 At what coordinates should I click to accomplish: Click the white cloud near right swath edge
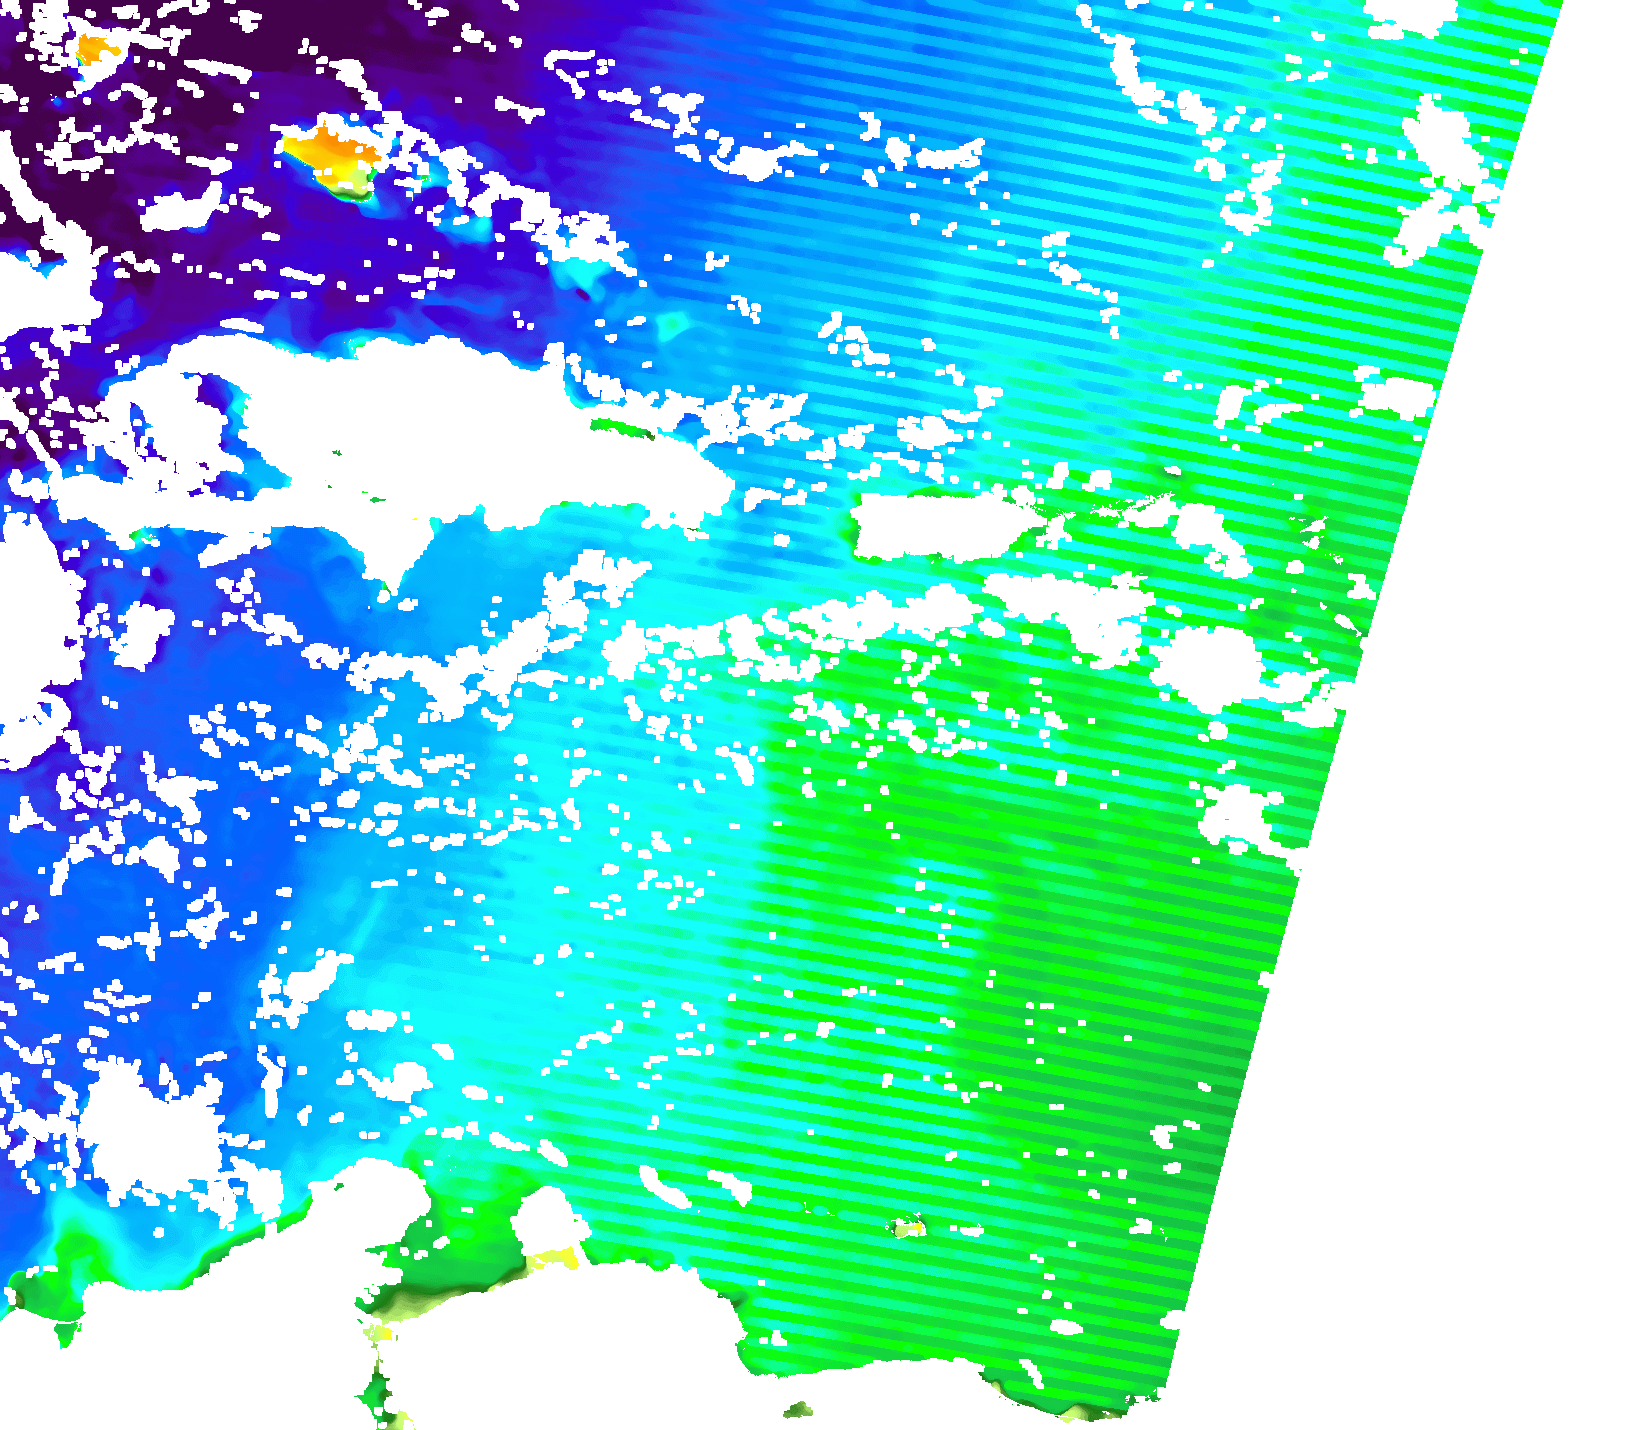[1240, 815]
